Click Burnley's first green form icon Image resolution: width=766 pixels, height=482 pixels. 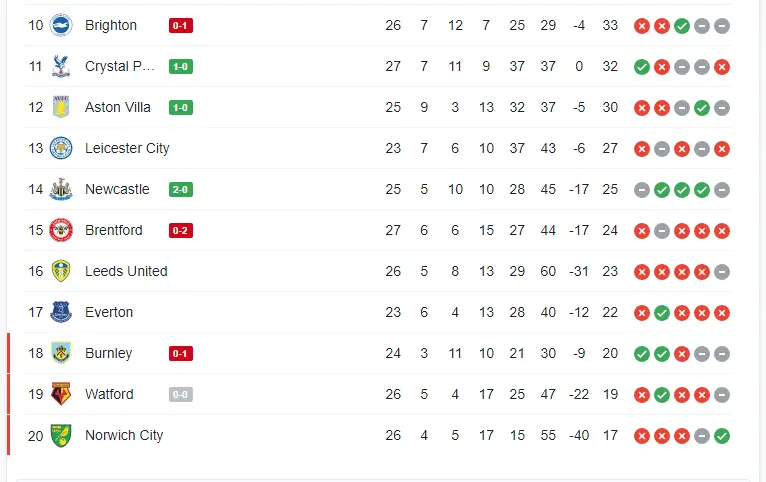coord(642,353)
